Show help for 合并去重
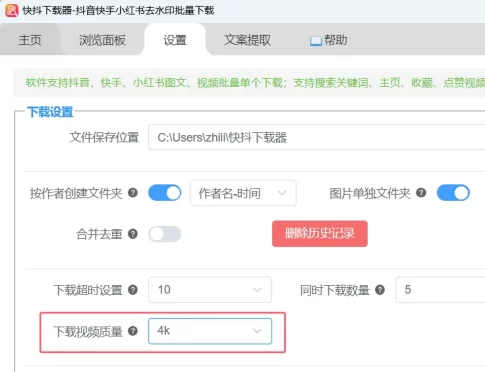Screen dimensions: 485x372 click(x=133, y=234)
